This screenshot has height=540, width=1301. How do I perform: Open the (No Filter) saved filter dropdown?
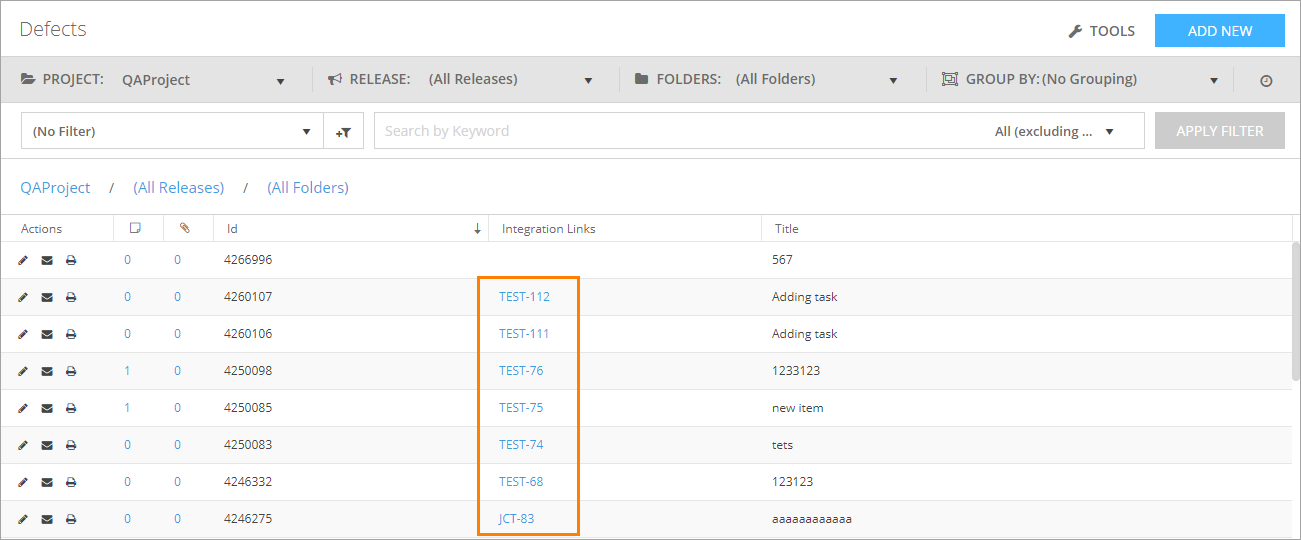pos(172,131)
